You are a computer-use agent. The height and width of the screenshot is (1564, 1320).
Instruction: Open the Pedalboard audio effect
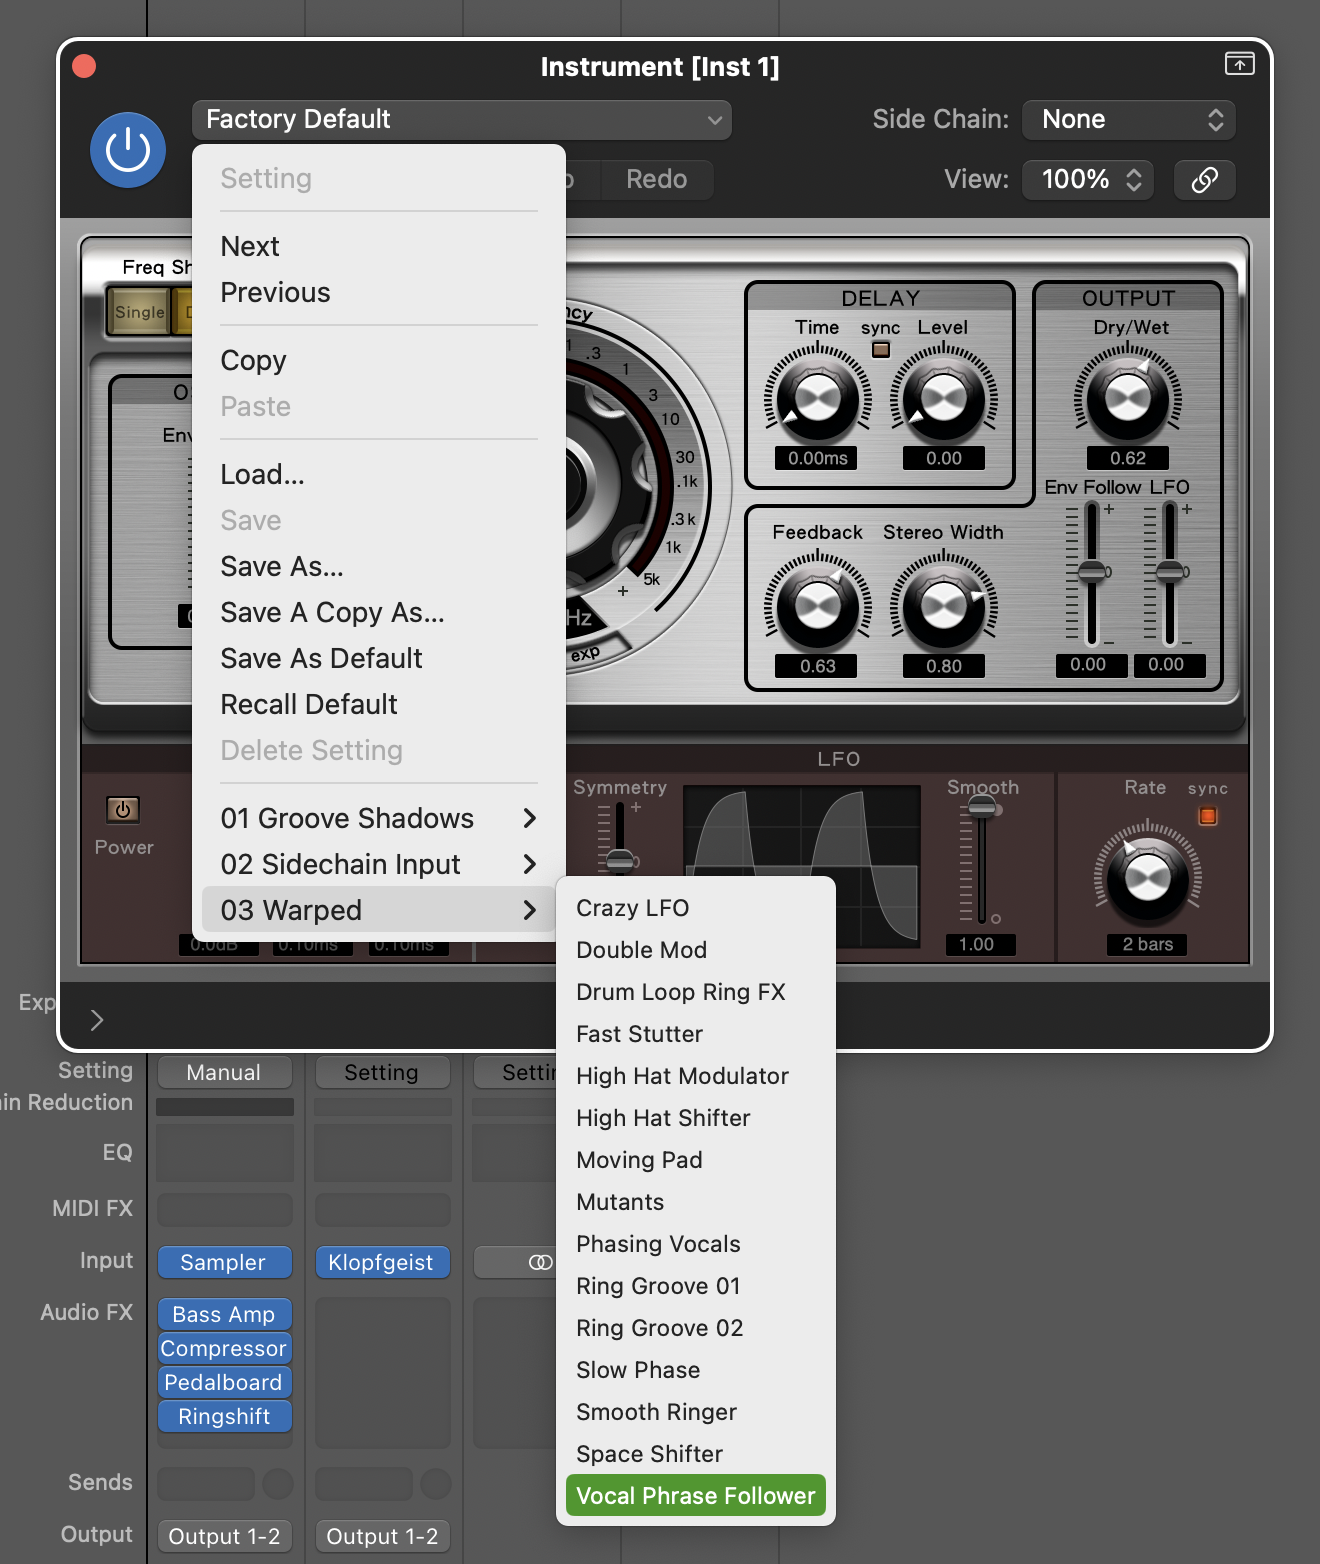click(x=224, y=1382)
